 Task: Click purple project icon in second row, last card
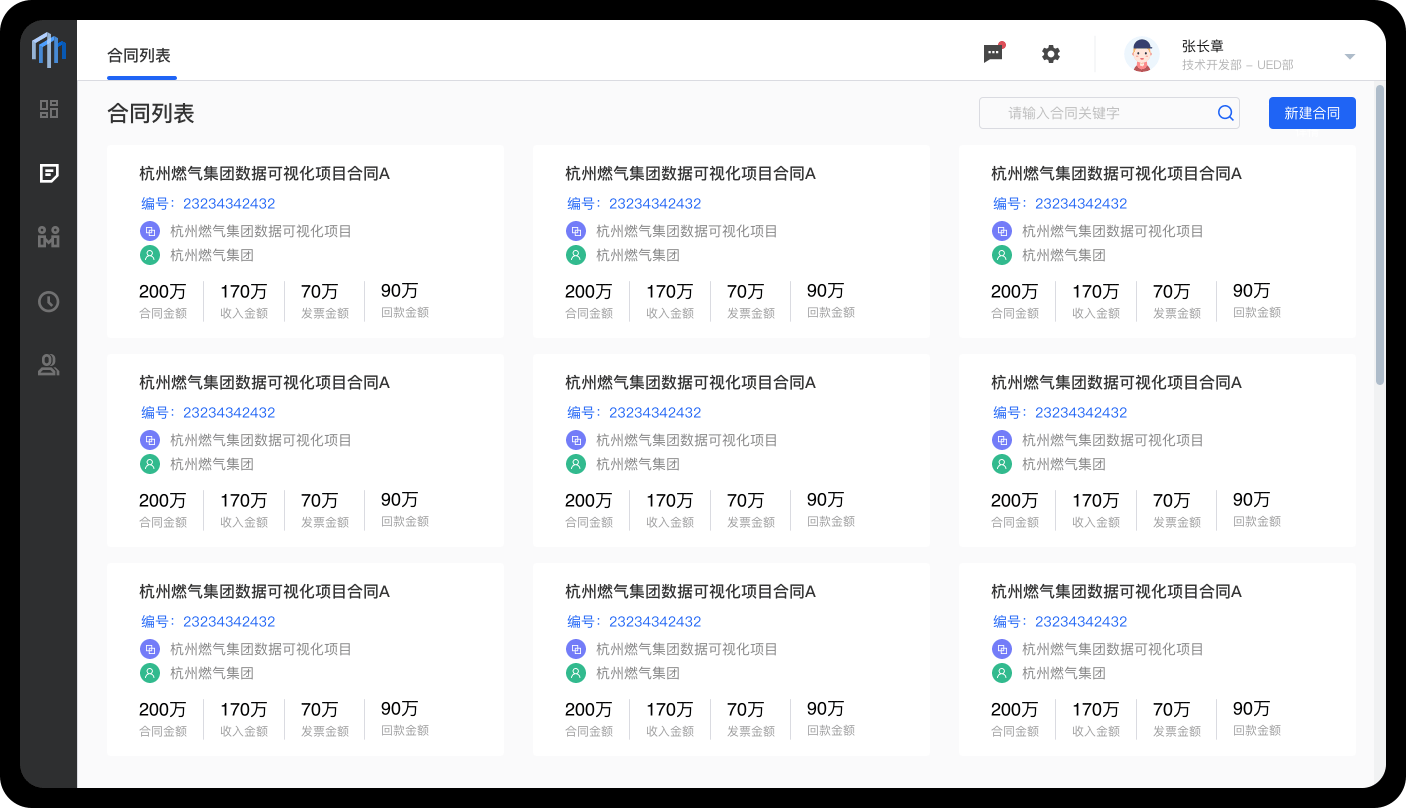tap(1002, 440)
